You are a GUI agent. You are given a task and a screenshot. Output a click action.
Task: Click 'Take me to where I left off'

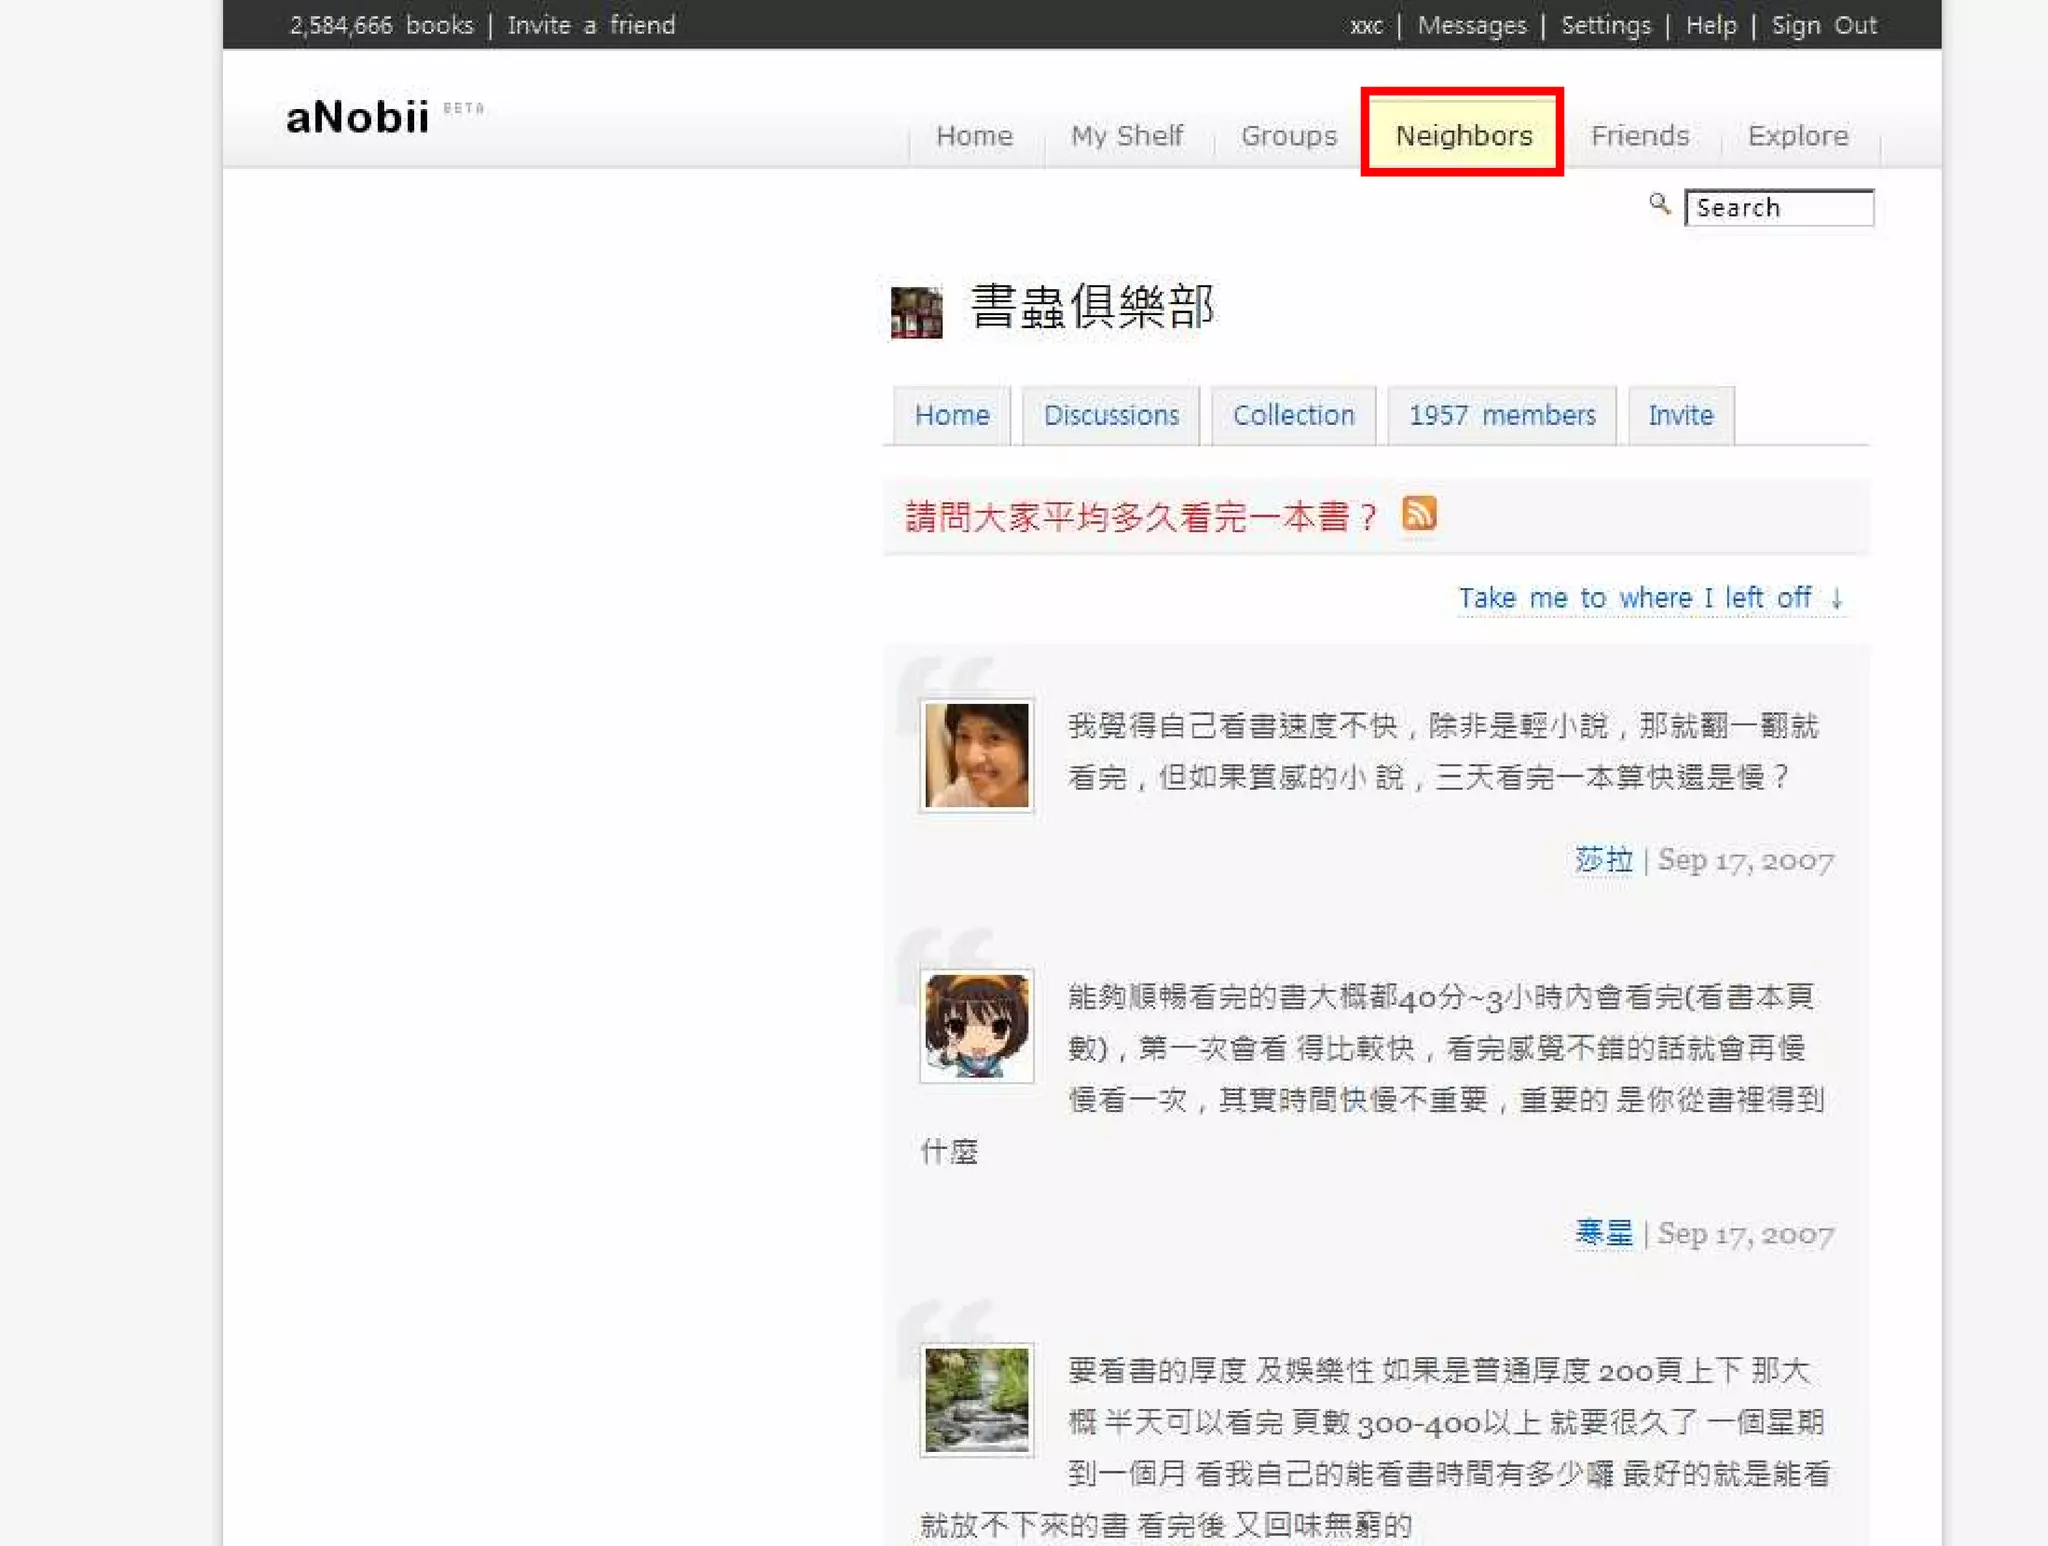1651,598
